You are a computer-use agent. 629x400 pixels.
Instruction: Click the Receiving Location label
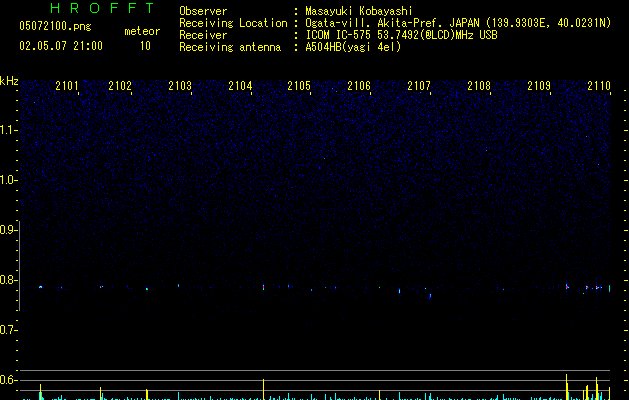[x=233, y=23]
